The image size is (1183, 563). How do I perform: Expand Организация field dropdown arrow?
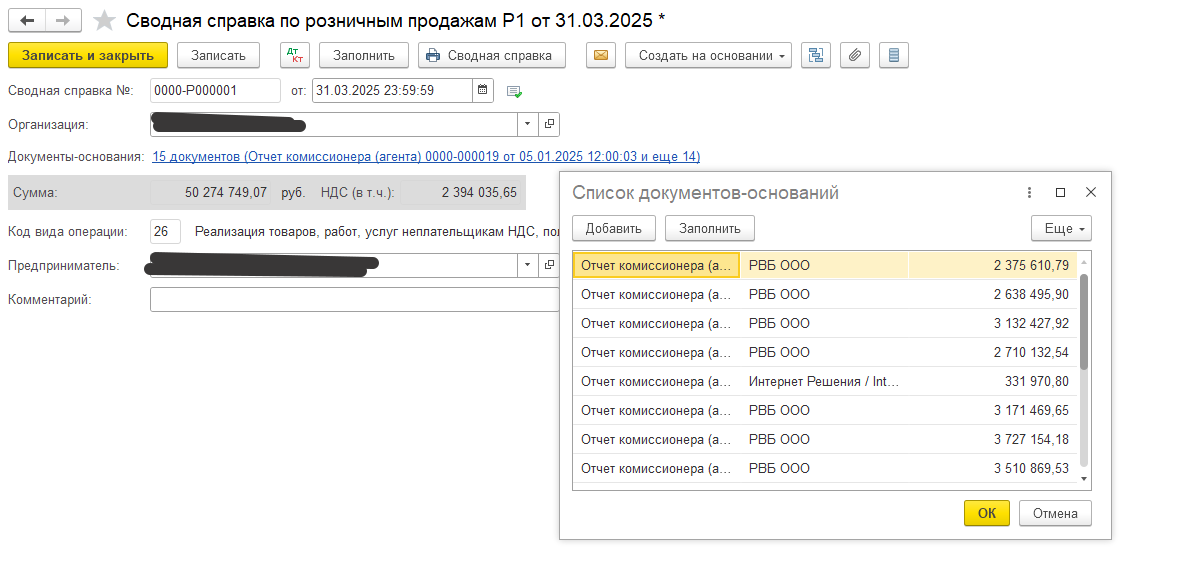tap(527, 124)
